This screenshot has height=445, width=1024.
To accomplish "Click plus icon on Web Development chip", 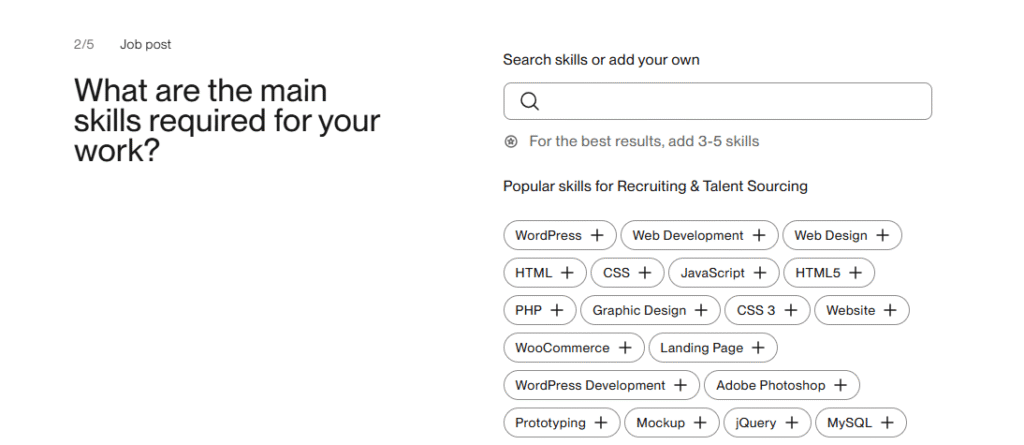I will 759,236.
